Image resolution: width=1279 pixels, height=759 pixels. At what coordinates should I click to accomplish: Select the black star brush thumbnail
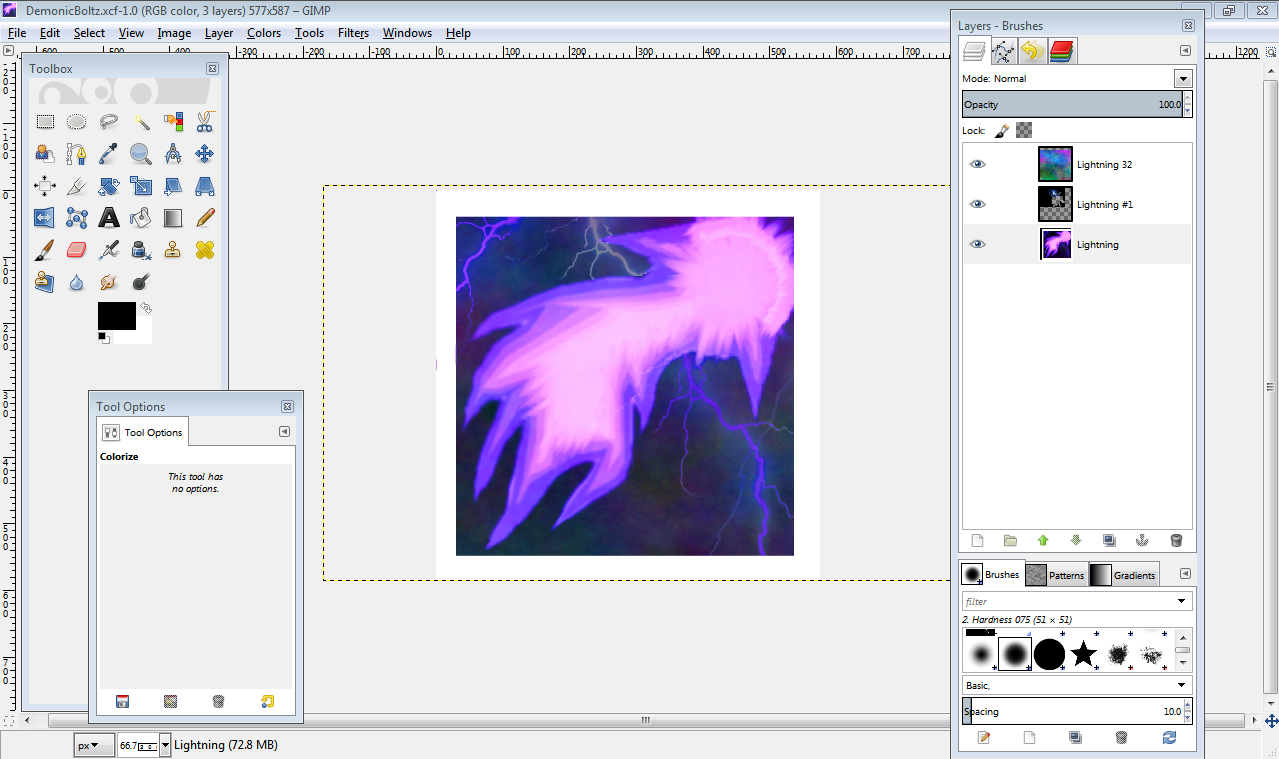pos(1083,655)
